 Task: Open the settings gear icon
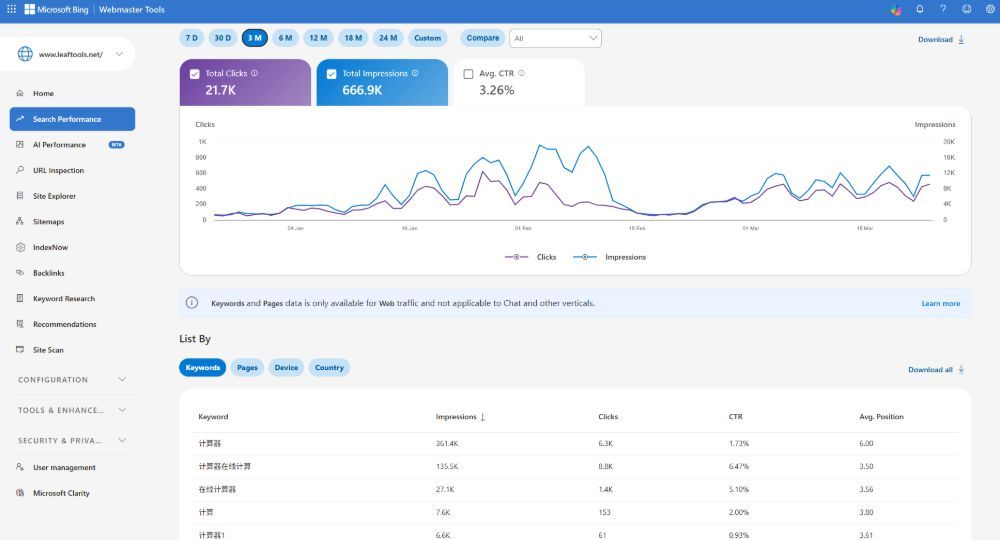988,10
